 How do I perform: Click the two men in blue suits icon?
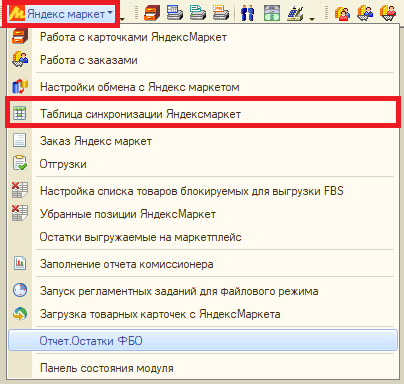coord(247,13)
